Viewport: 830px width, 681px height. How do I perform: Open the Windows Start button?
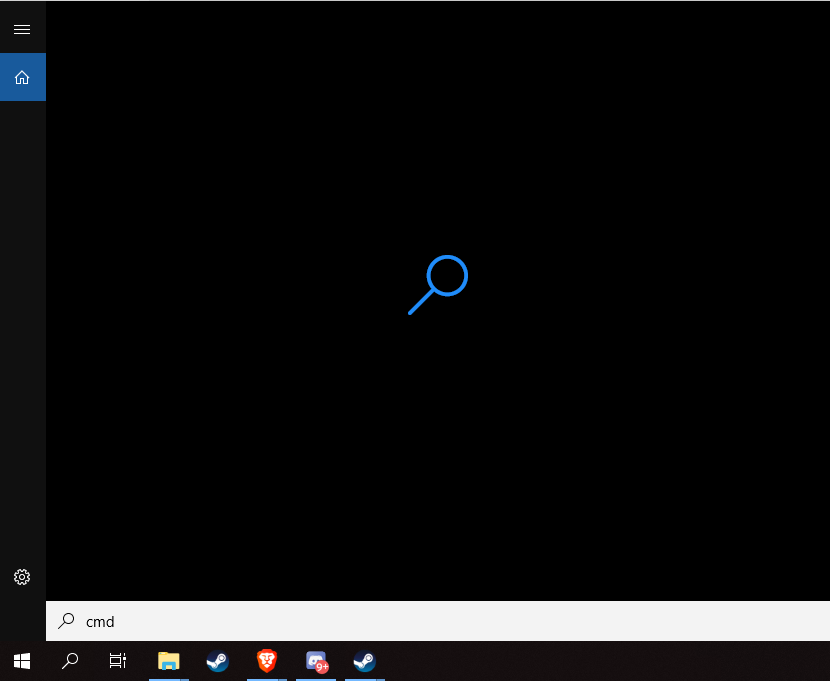click(x=22, y=661)
